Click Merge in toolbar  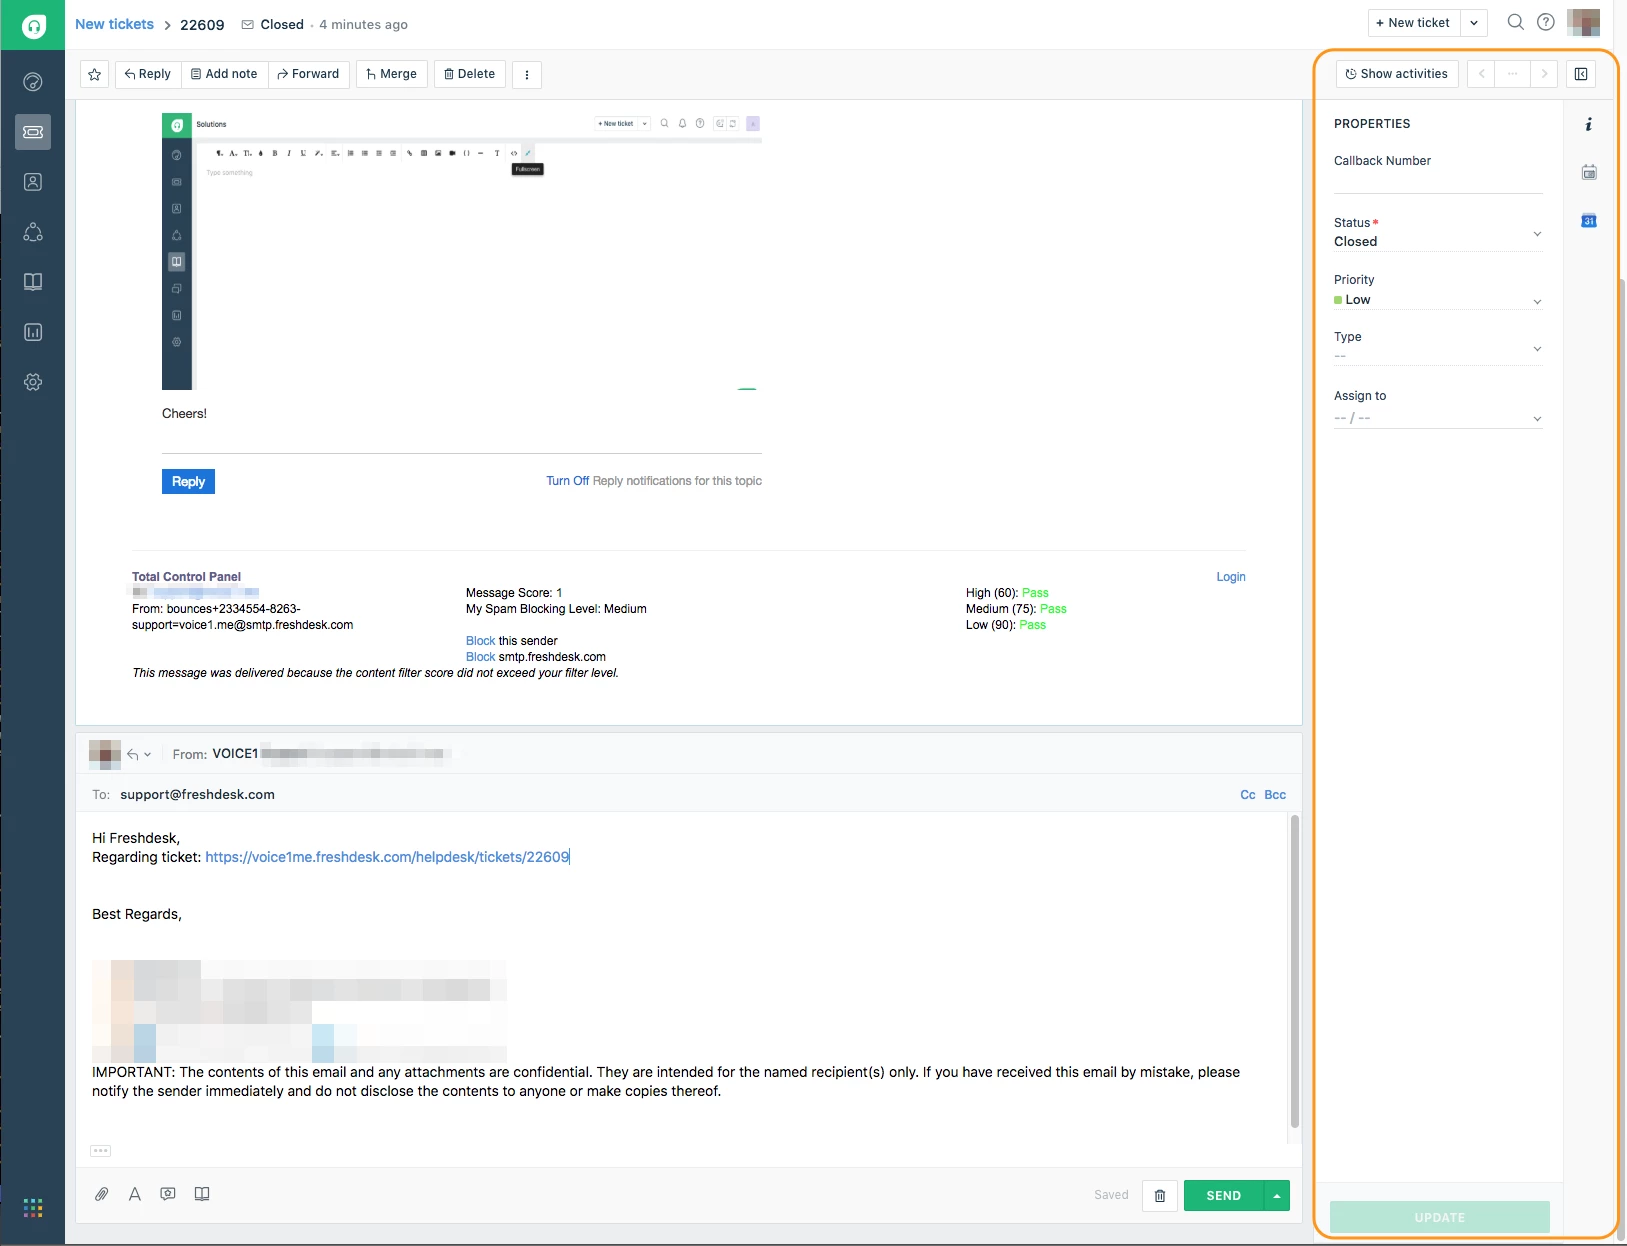click(x=392, y=74)
